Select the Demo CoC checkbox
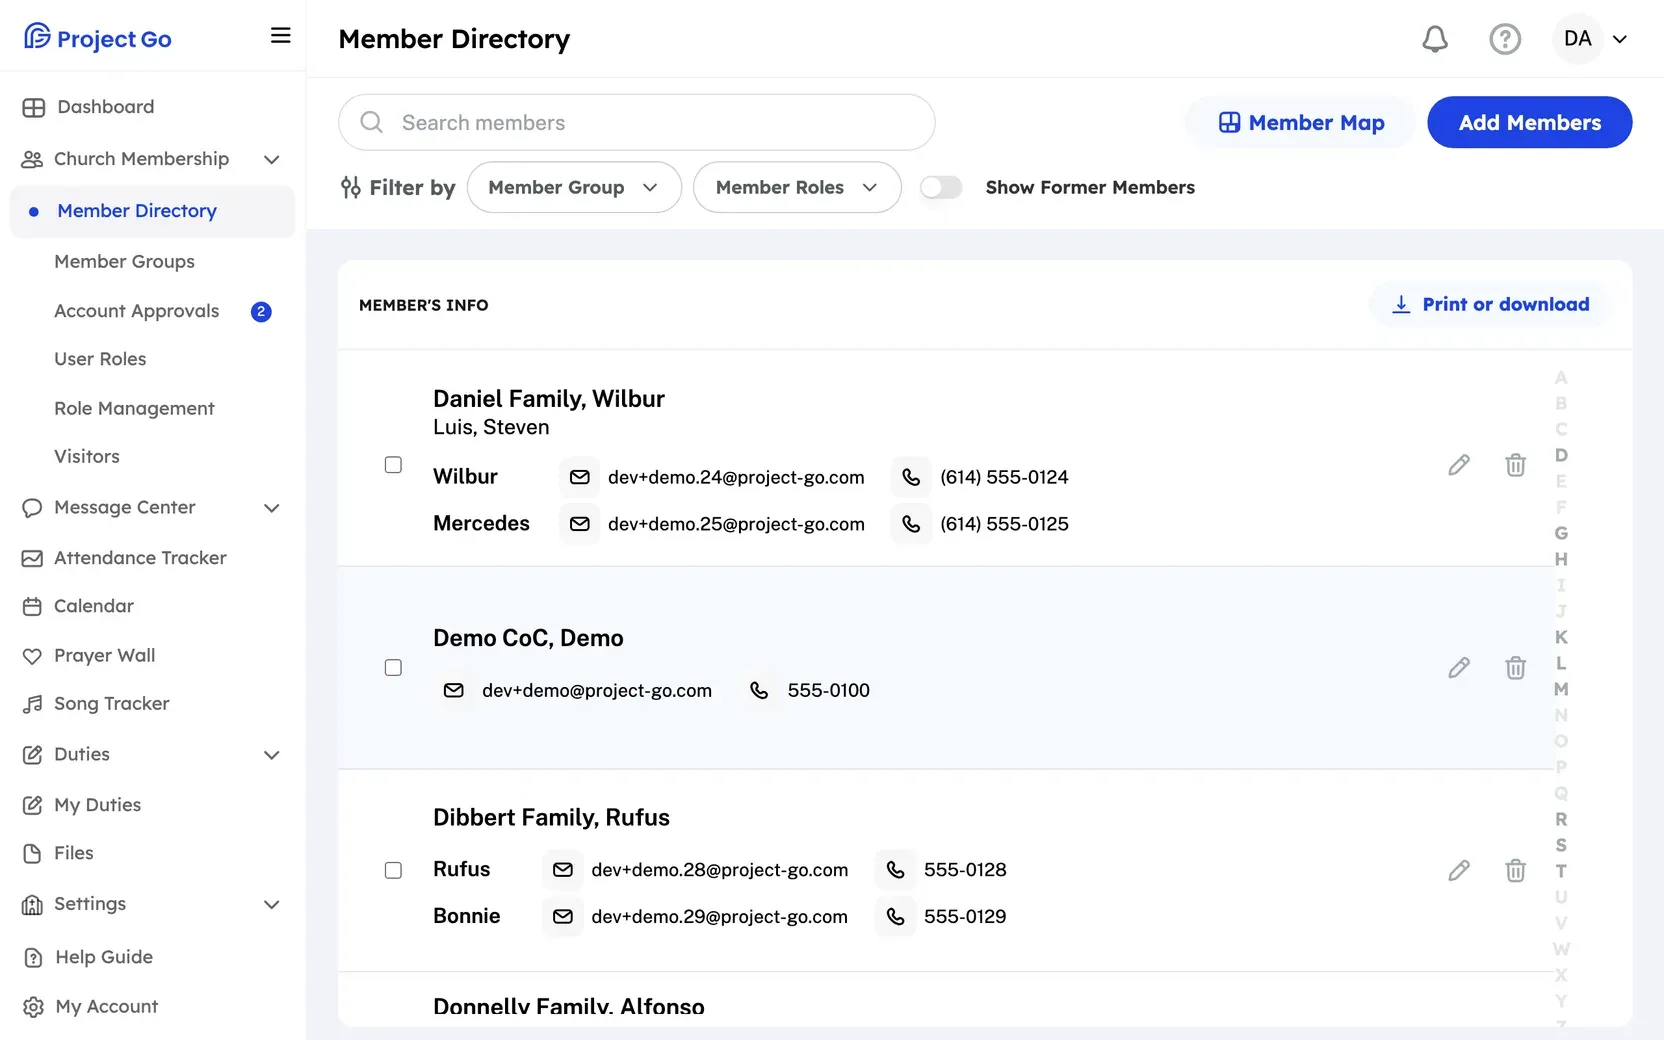The image size is (1664, 1040). [393, 668]
